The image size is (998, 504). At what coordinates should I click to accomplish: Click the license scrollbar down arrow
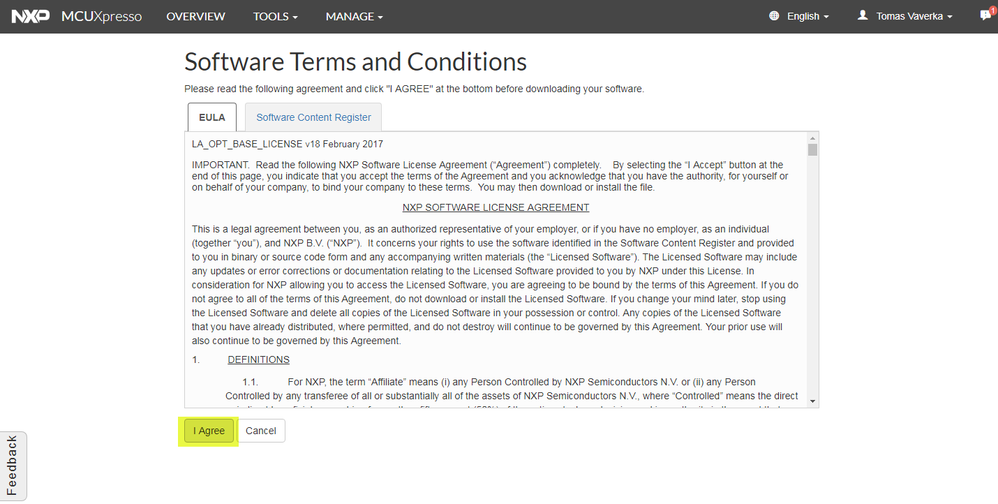click(x=813, y=401)
